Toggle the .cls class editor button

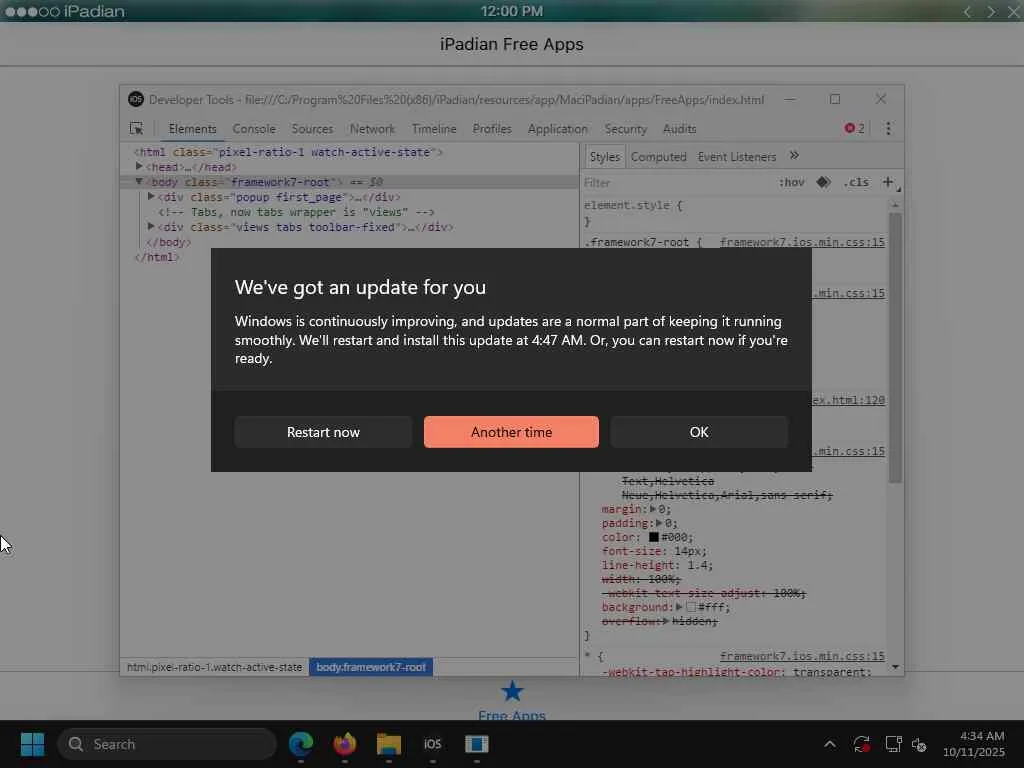click(856, 183)
